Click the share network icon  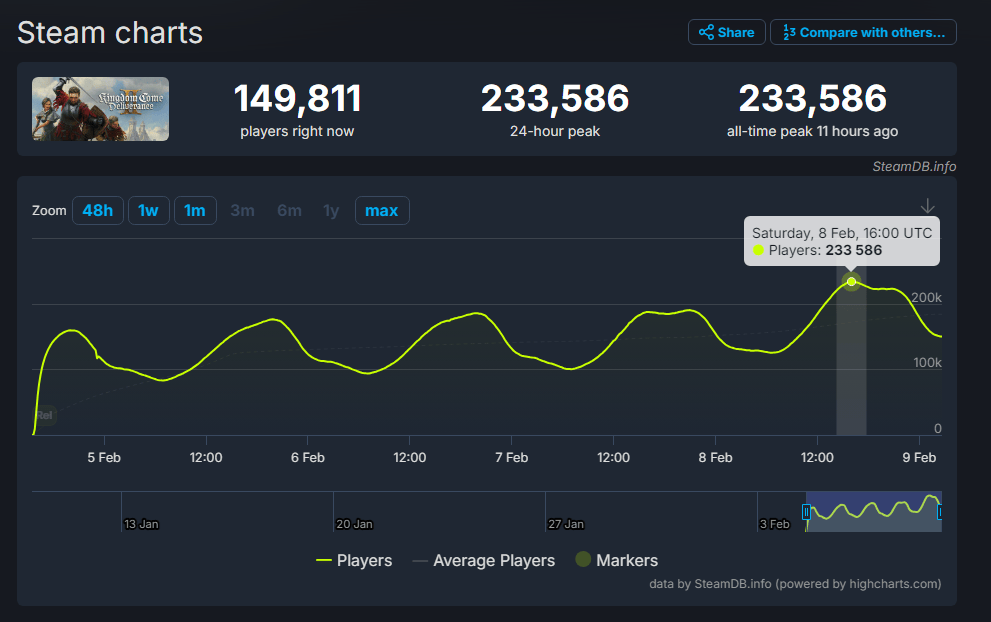[707, 32]
